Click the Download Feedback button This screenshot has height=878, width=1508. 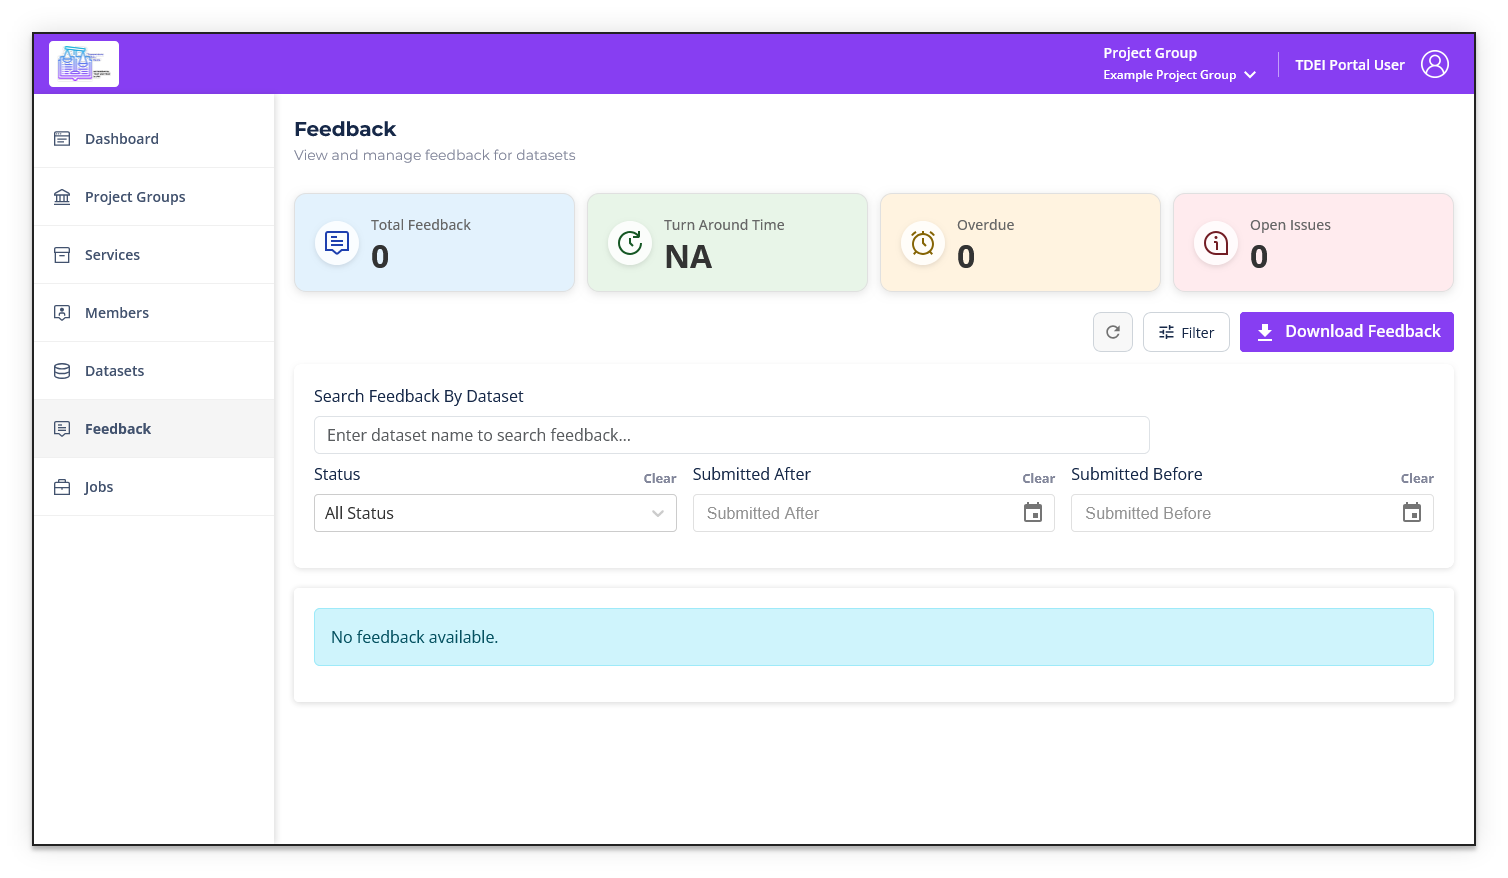coord(1346,331)
